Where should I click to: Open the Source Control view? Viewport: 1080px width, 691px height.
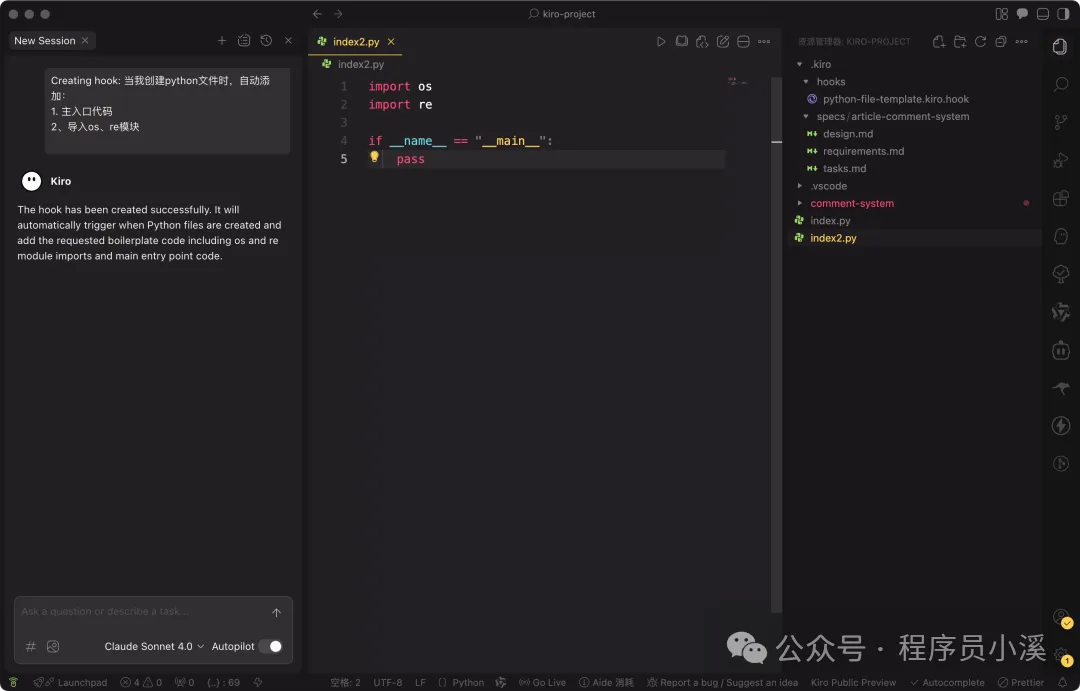coord(1061,123)
